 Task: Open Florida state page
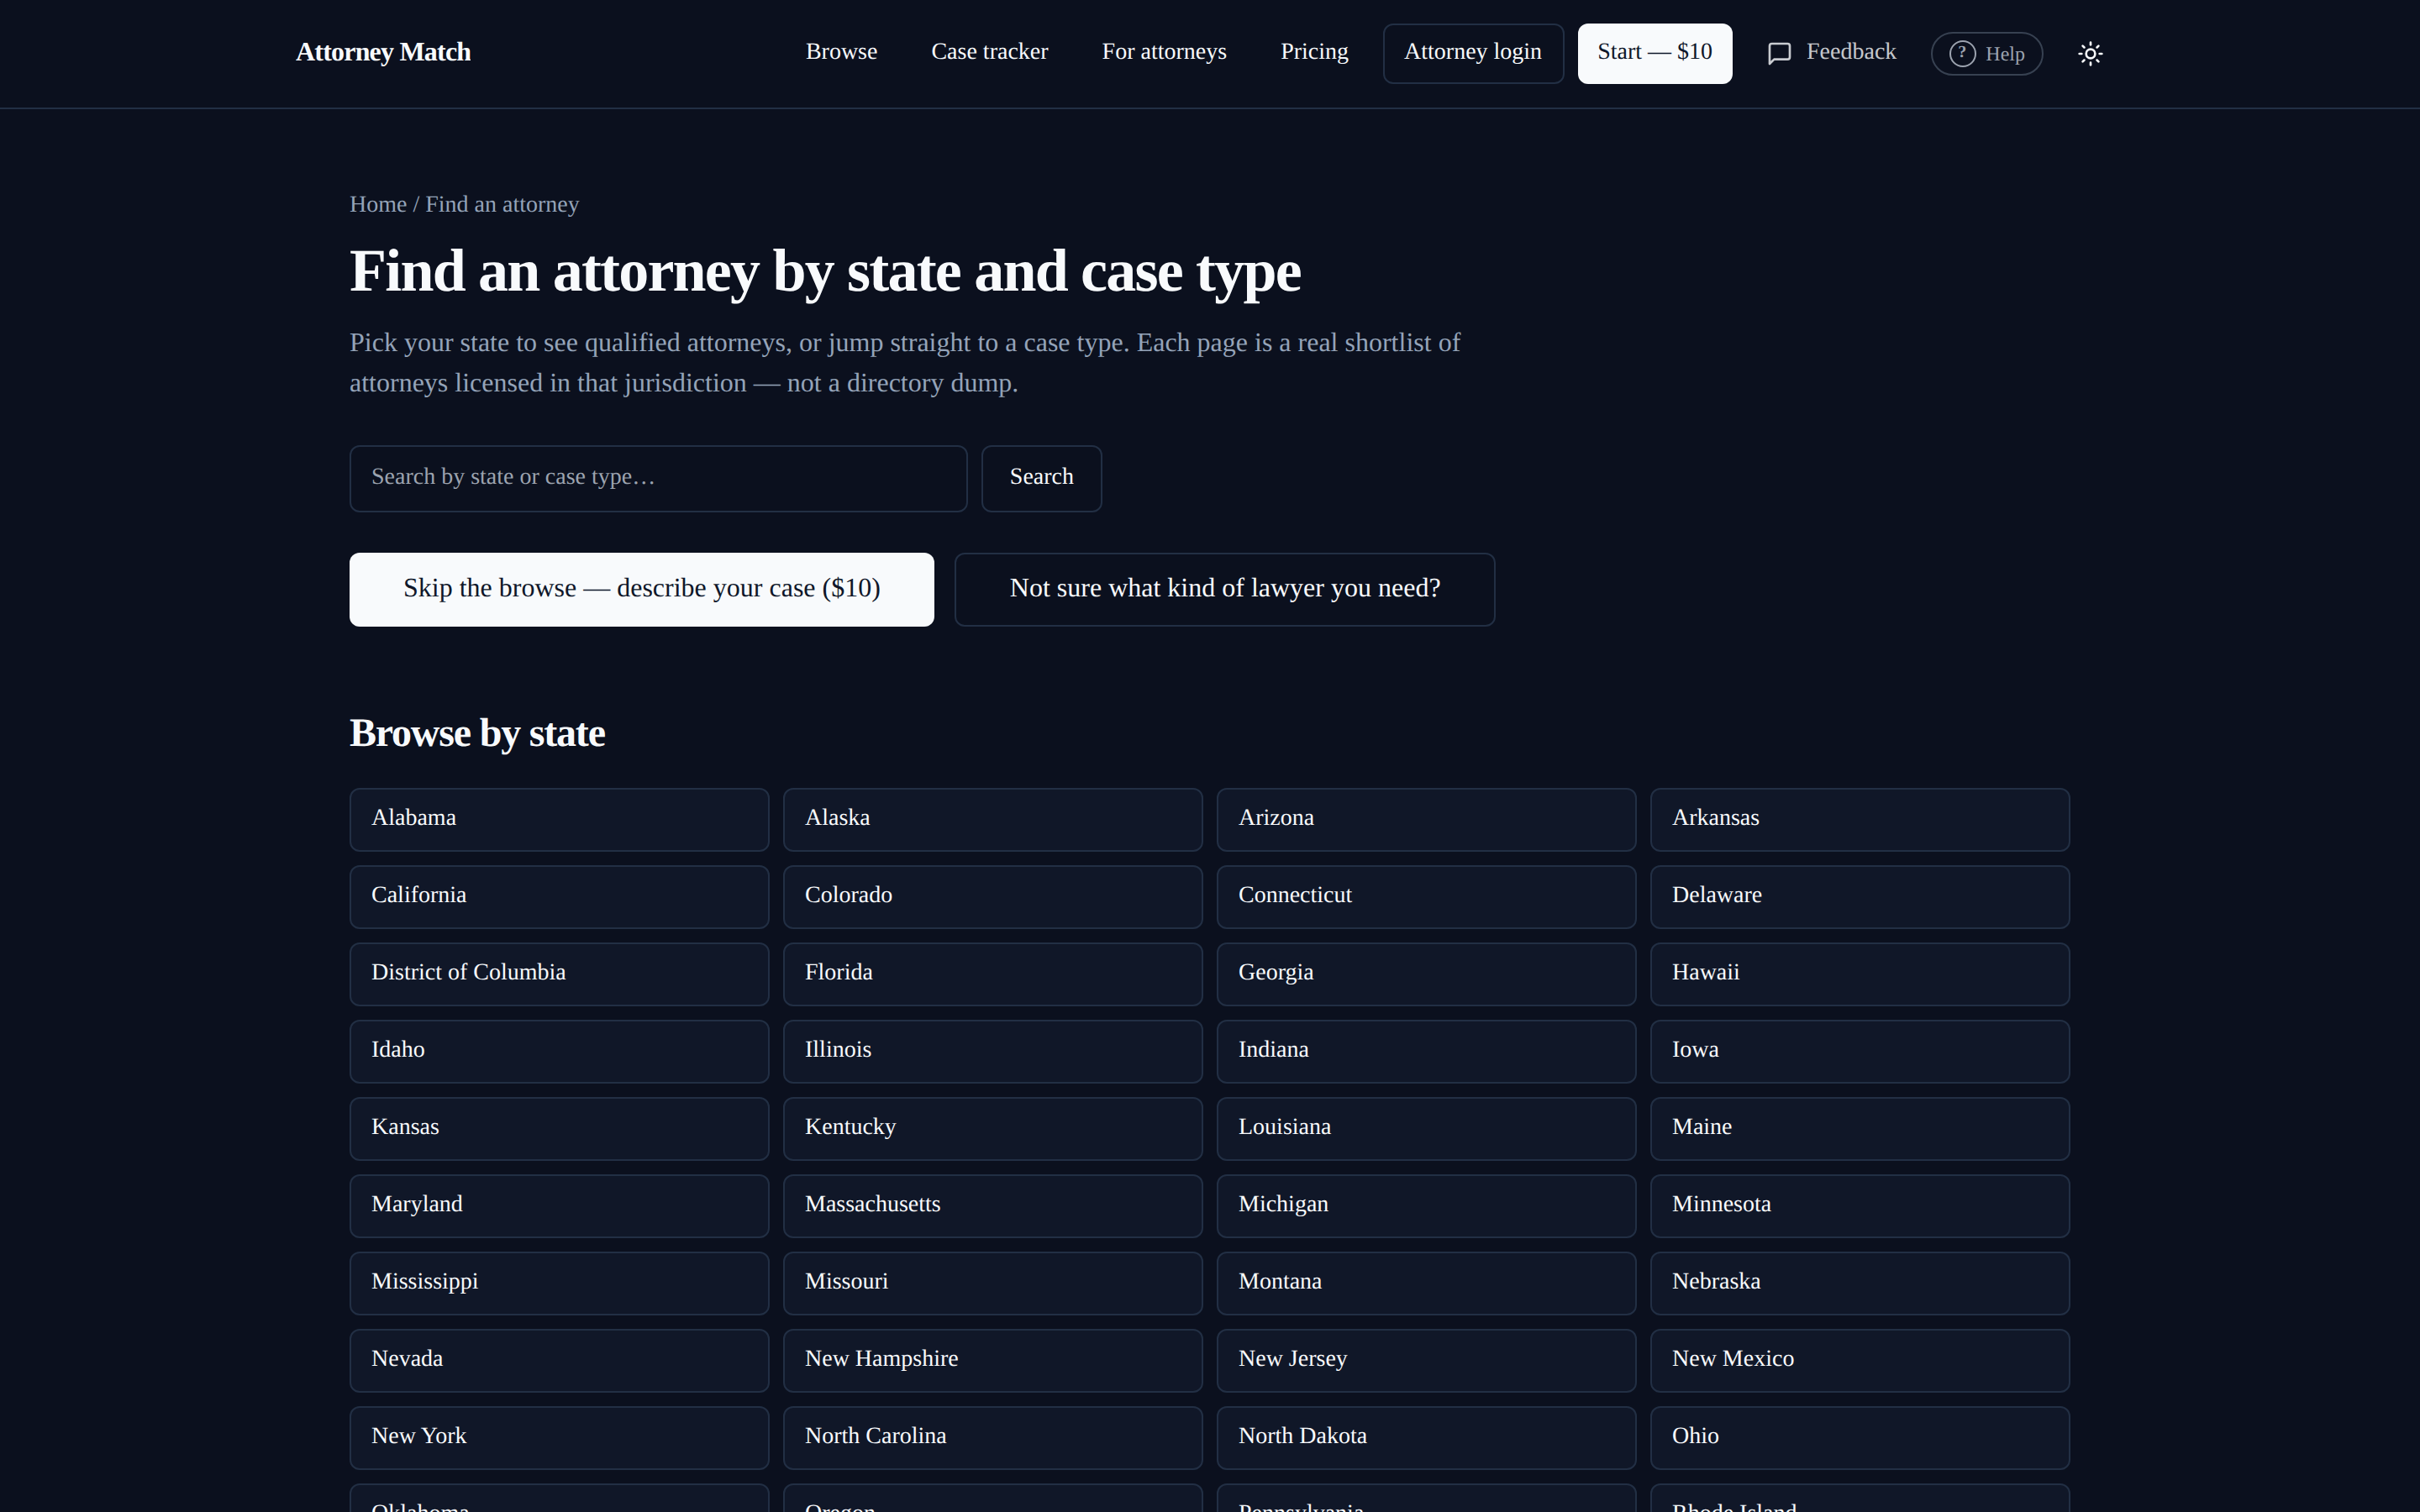coord(992,973)
